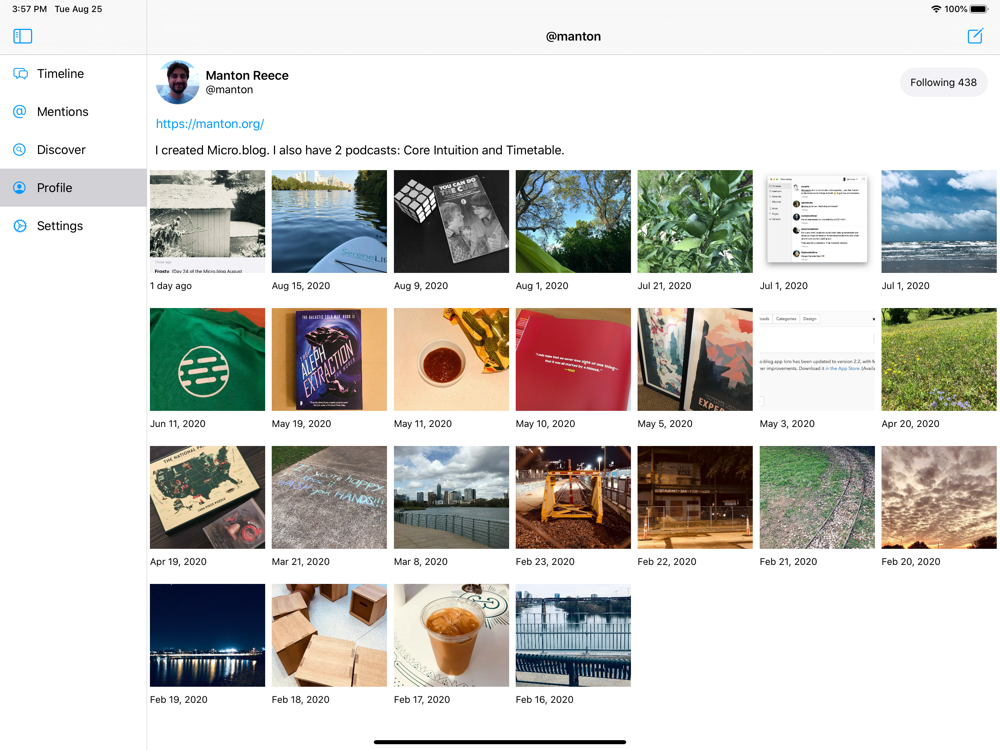
Task: View the Feb 20, 2020 cloudy sunset photo
Action: pyautogui.click(x=939, y=497)
